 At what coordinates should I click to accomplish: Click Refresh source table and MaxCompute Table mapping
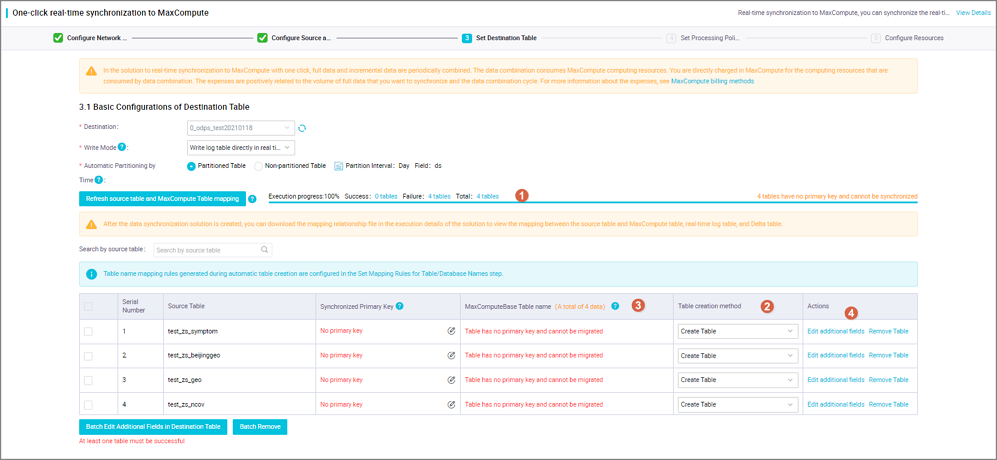tap(162, 199)
